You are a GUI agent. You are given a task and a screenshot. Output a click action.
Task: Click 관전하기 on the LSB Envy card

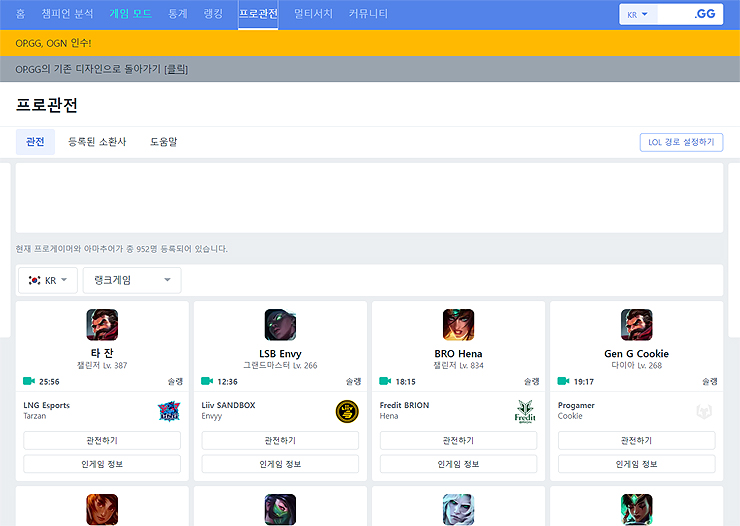[x=280, y=440]
